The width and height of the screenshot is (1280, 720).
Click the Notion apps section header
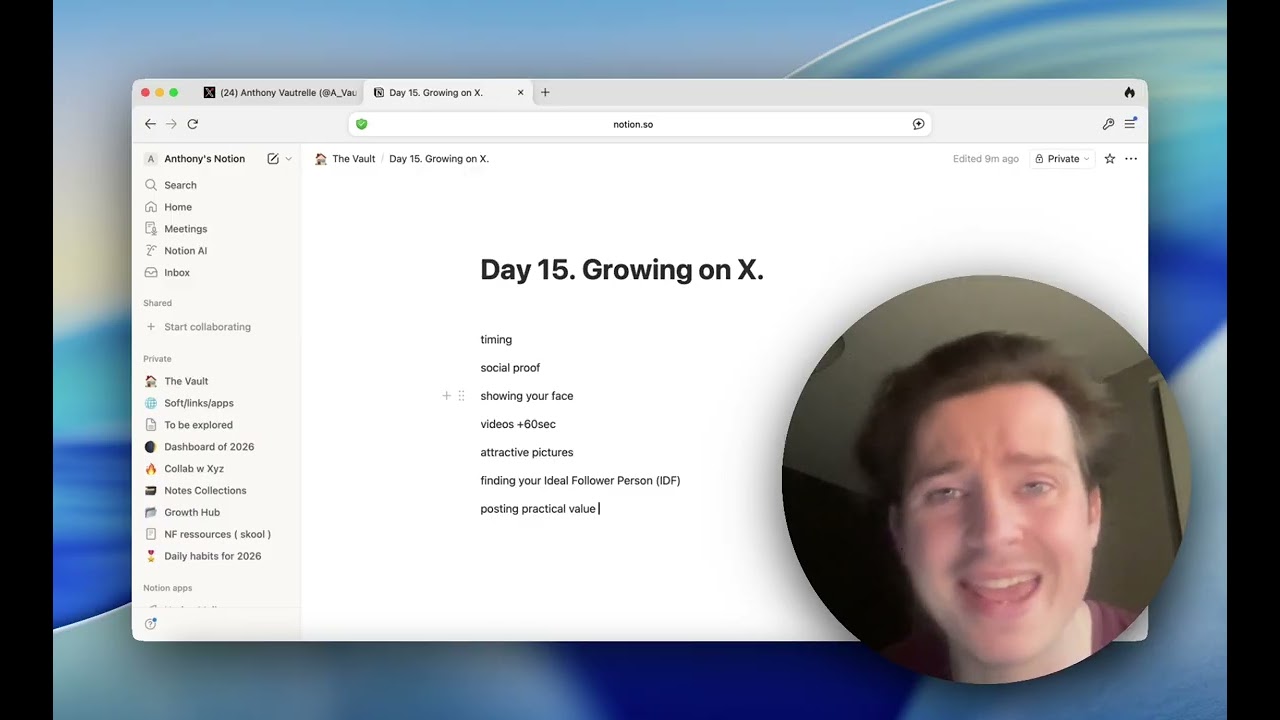pos(168,588)
